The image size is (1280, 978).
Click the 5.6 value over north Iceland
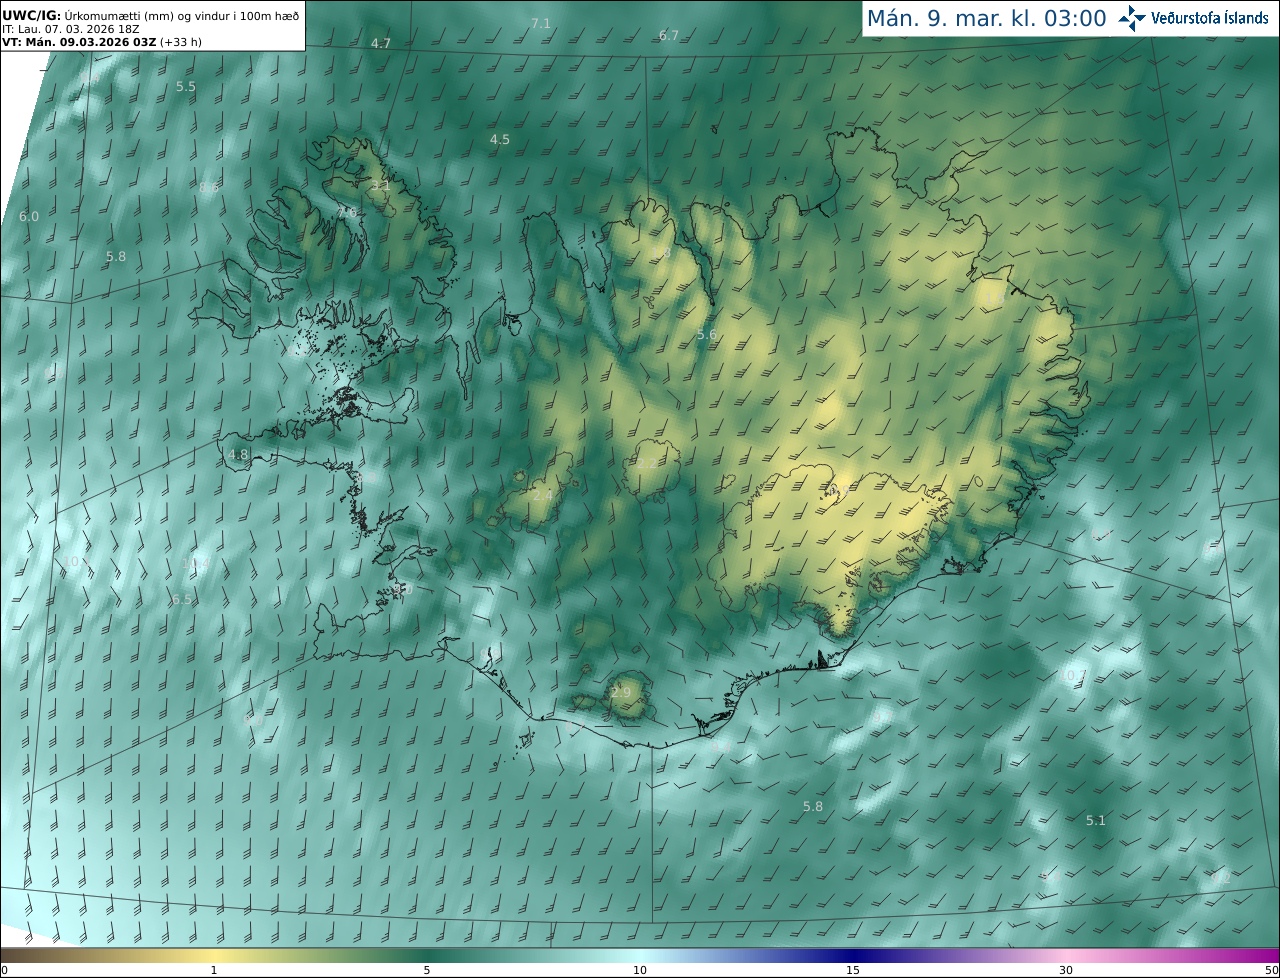click(707, 335)
